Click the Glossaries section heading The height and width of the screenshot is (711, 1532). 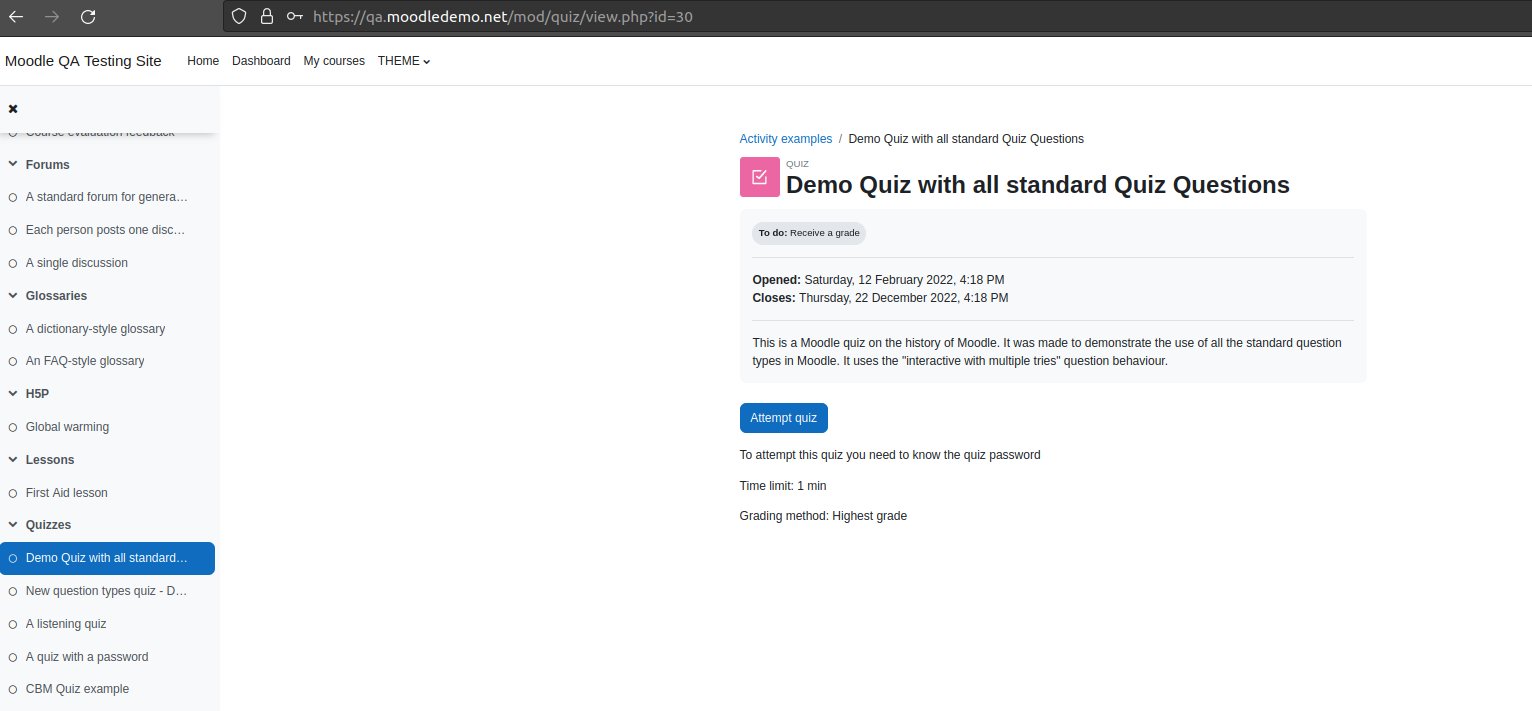click(x=56, y=296)
